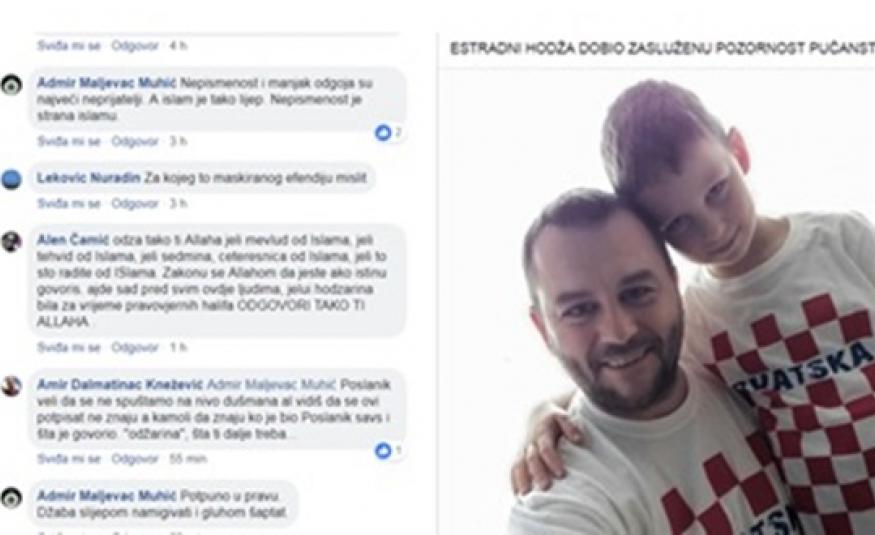Viewport: 875px width, 535px height.
Task: Click Amir Dalmatinac Knežević's avatar
Action: tap(11, 386)
